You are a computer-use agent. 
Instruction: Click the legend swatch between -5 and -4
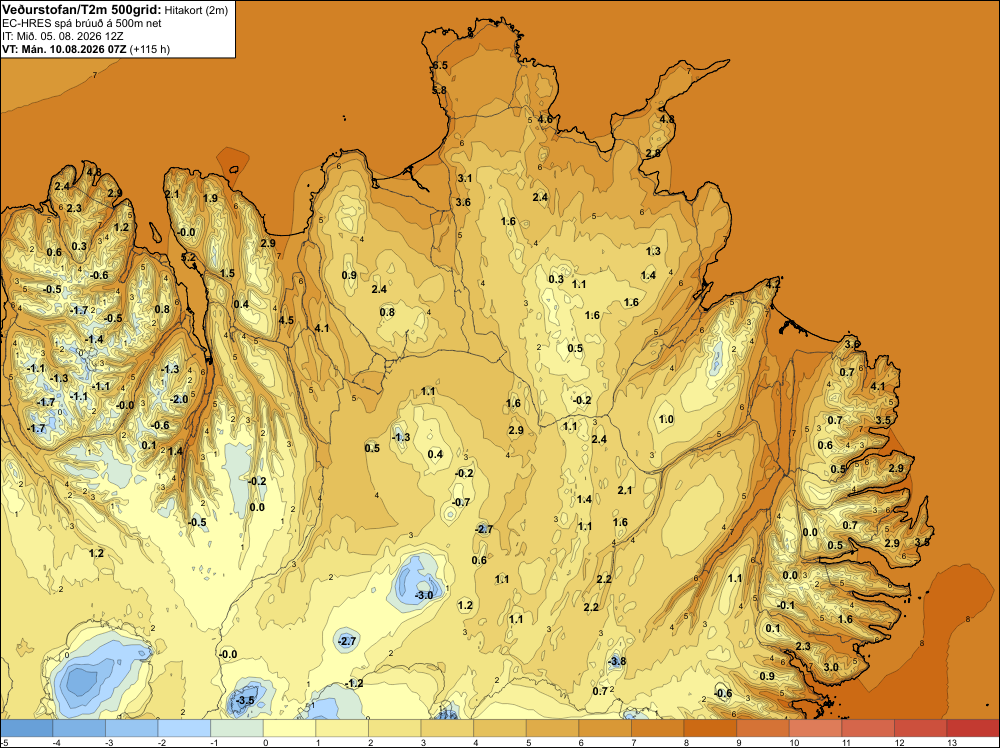pyautogui.click(x=27, y=728)
